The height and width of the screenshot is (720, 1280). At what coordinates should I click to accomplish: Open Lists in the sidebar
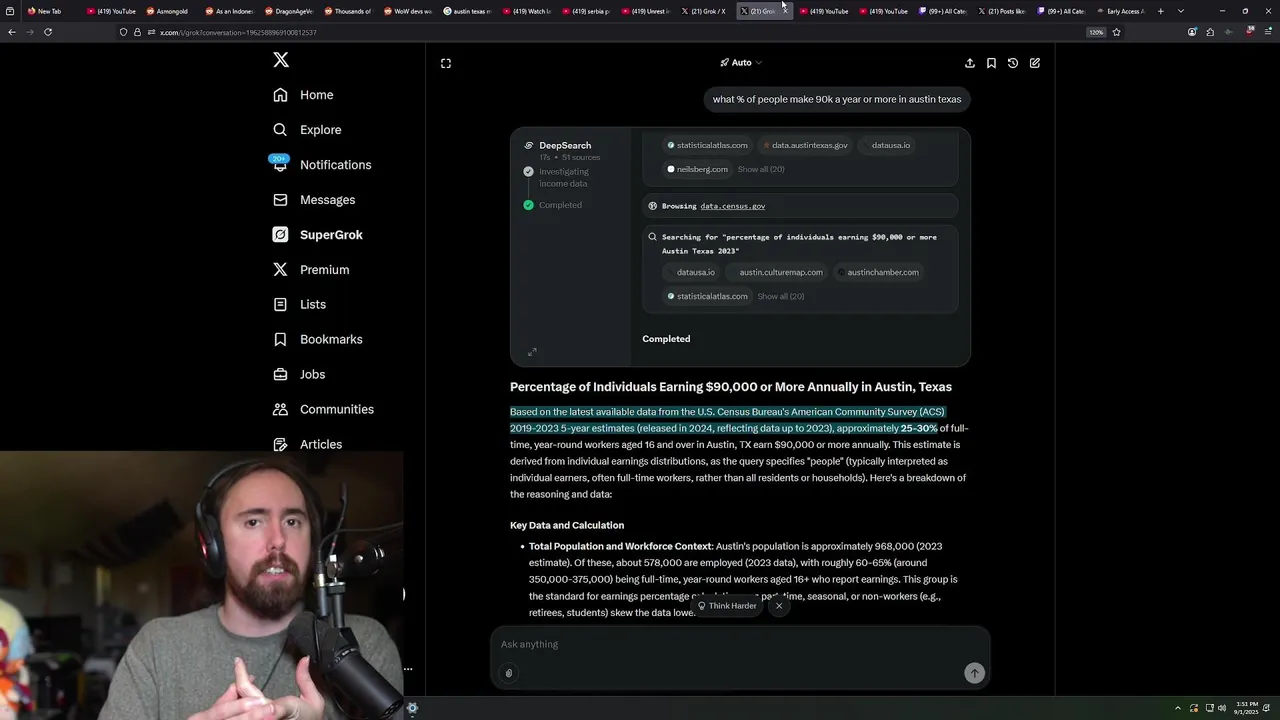pos(299,304)
